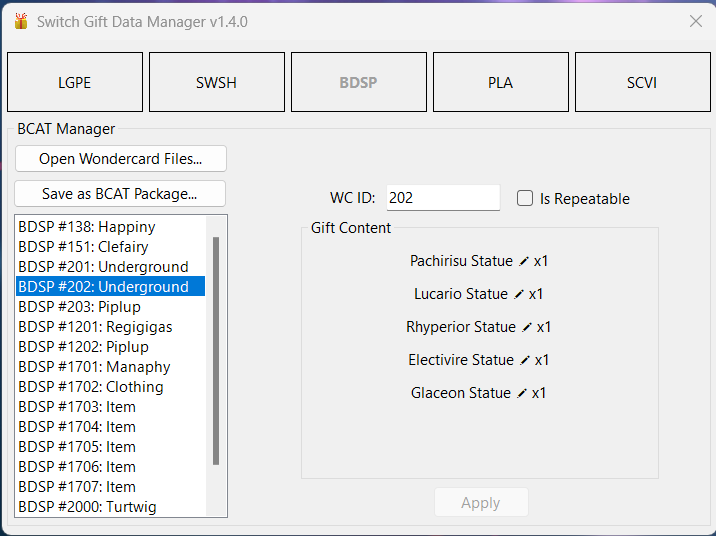This screenshot has height=536, width=716.
Task: Click the wondercard list scrollbar thumb
Action: (x=216, y=351)
